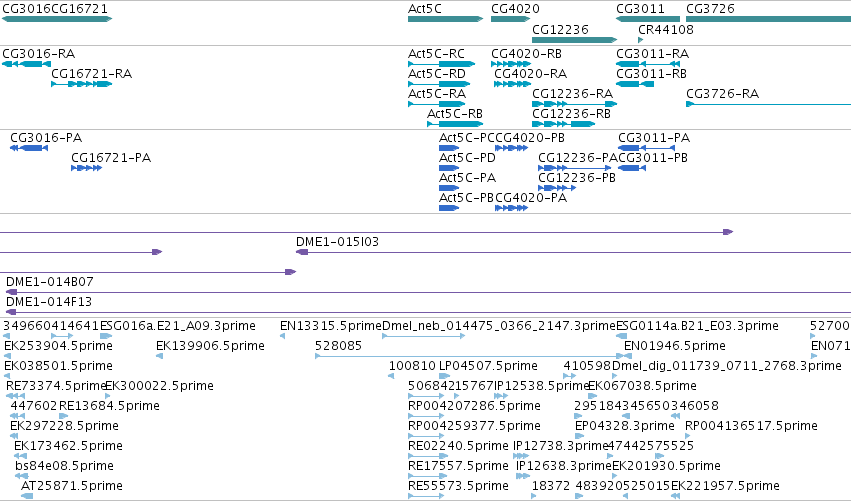Click the RP004136517.5prime label

(751, 426)
